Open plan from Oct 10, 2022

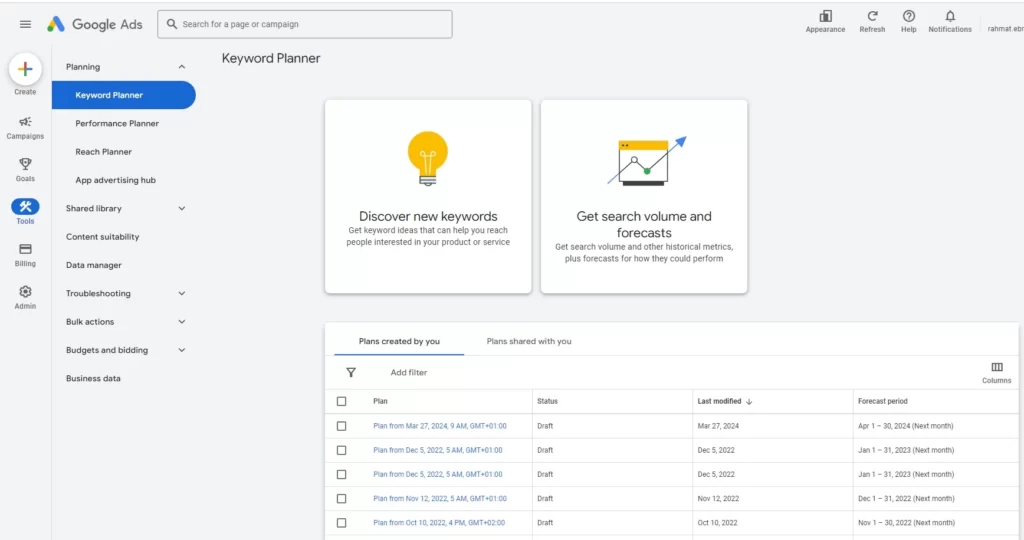(x=439, y=522)
